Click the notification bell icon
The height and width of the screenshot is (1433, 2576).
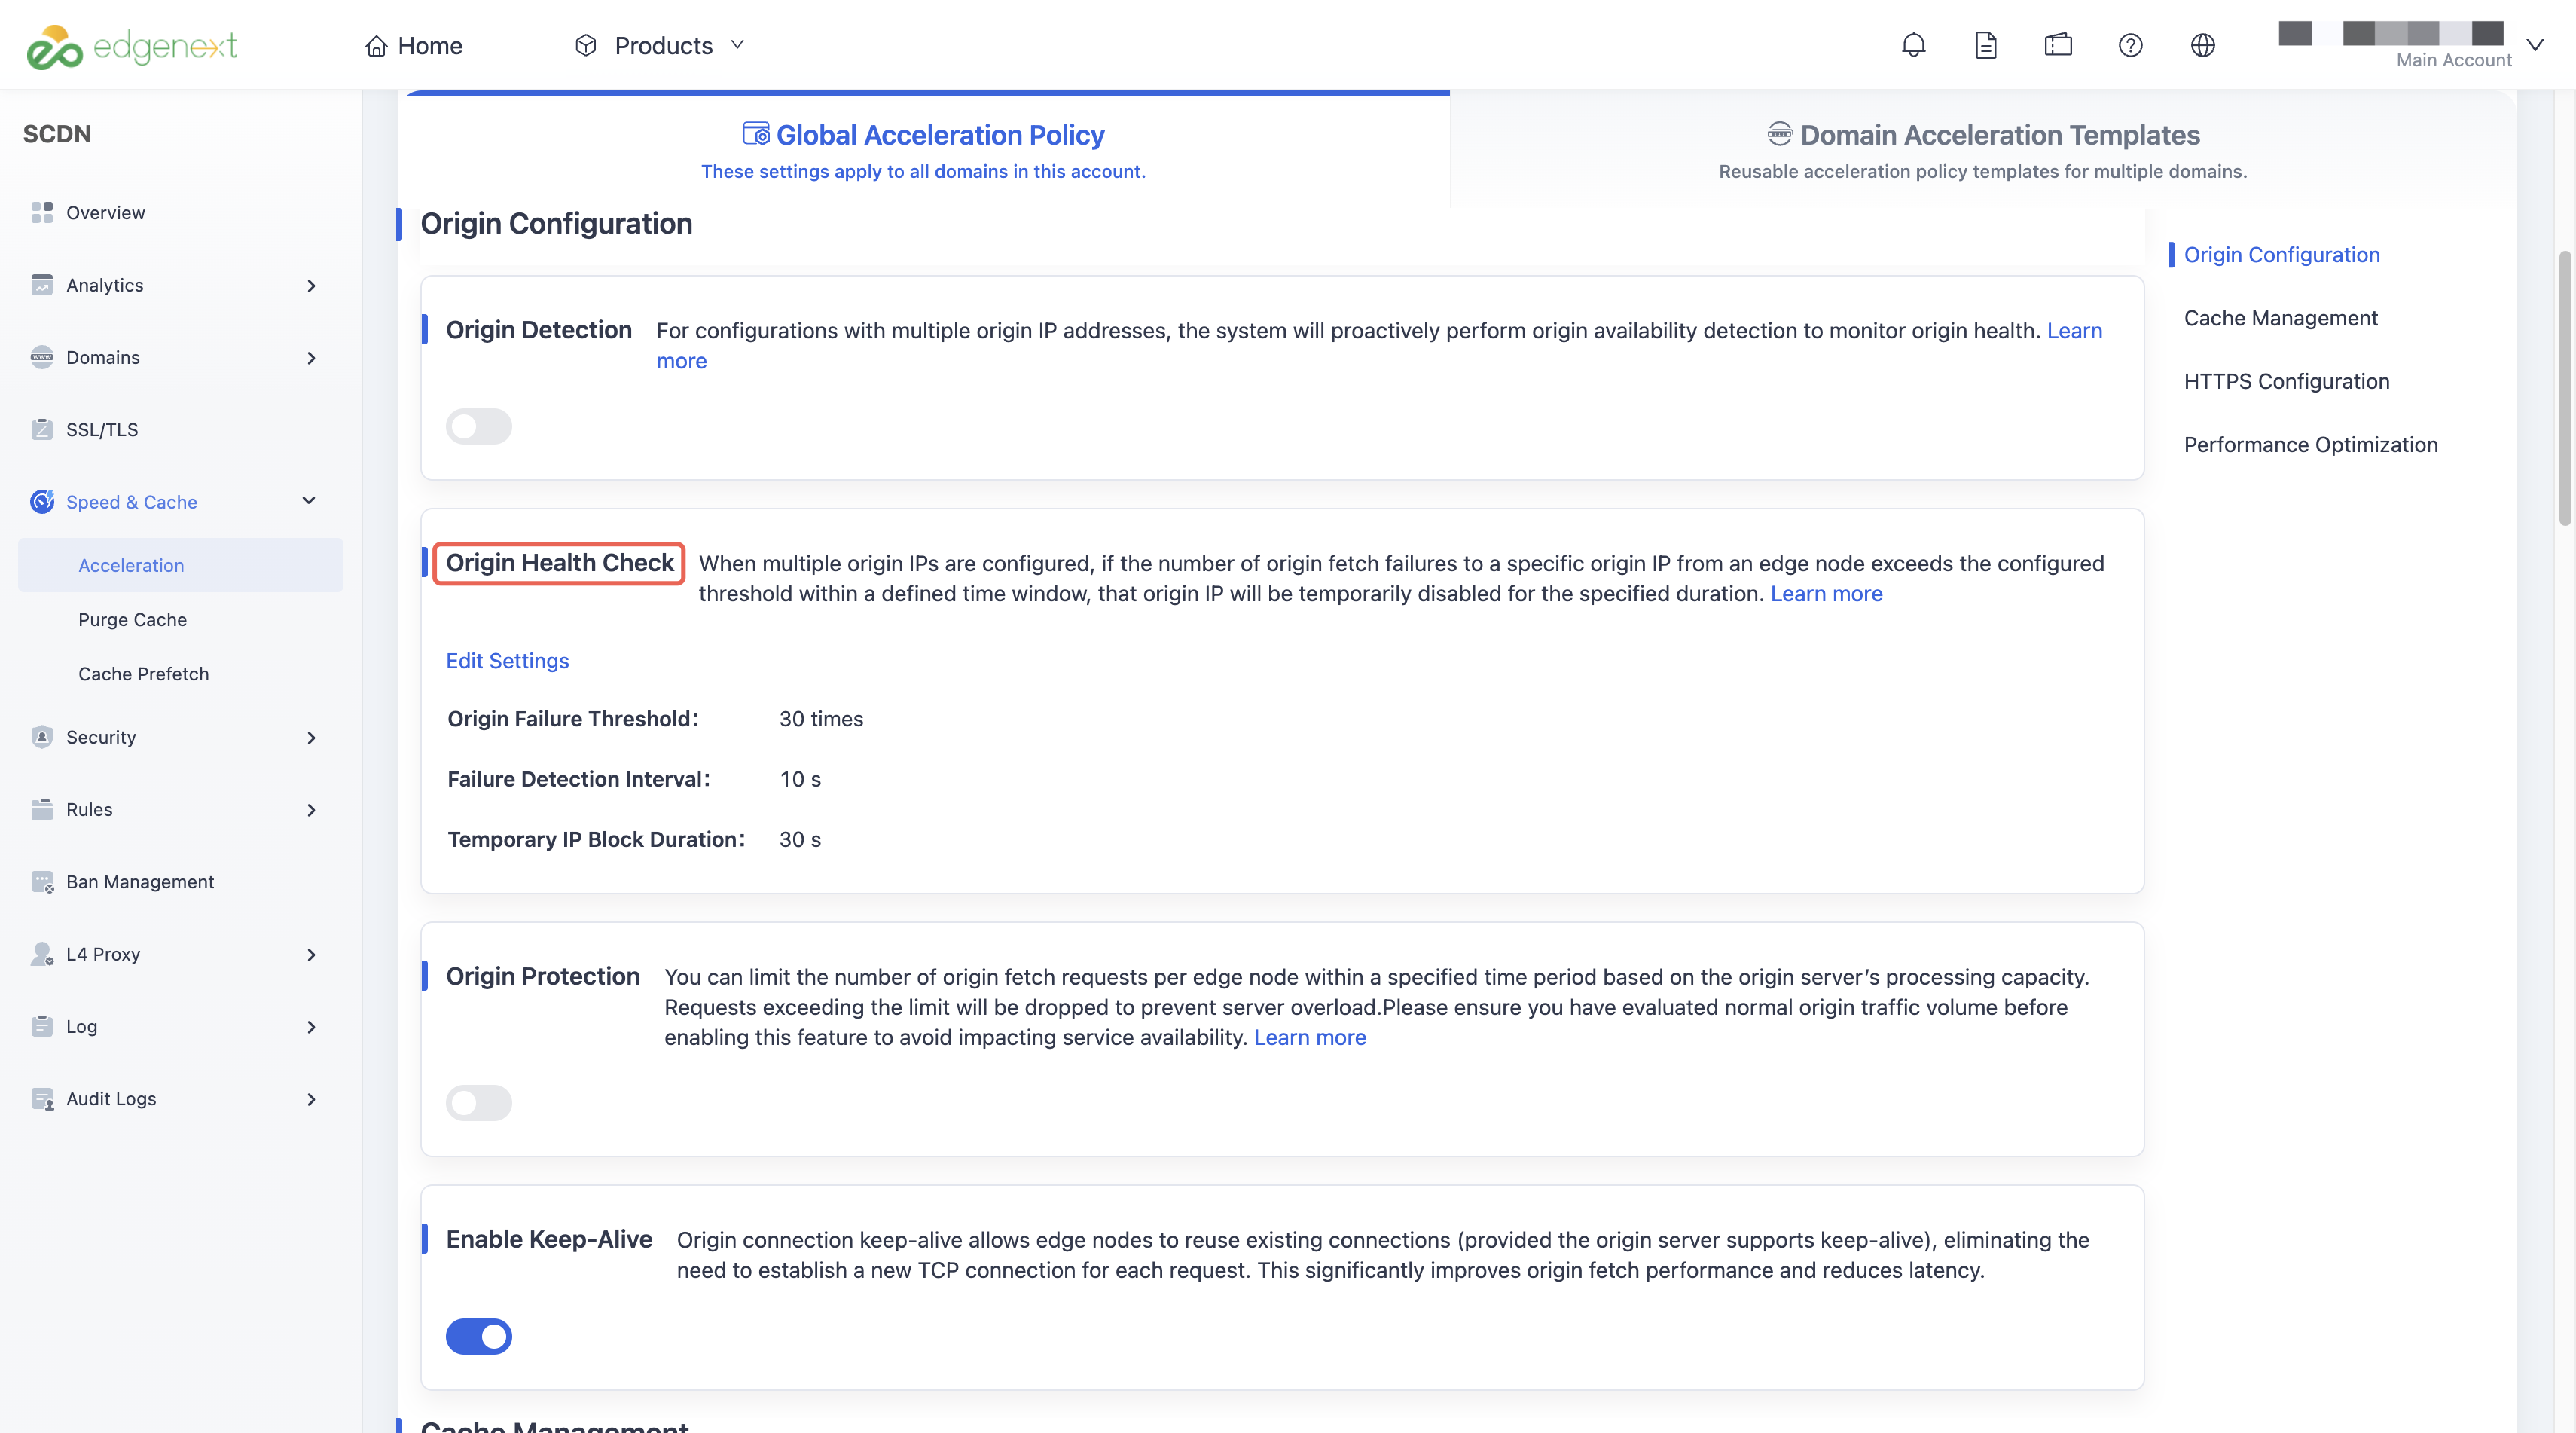1913,45
